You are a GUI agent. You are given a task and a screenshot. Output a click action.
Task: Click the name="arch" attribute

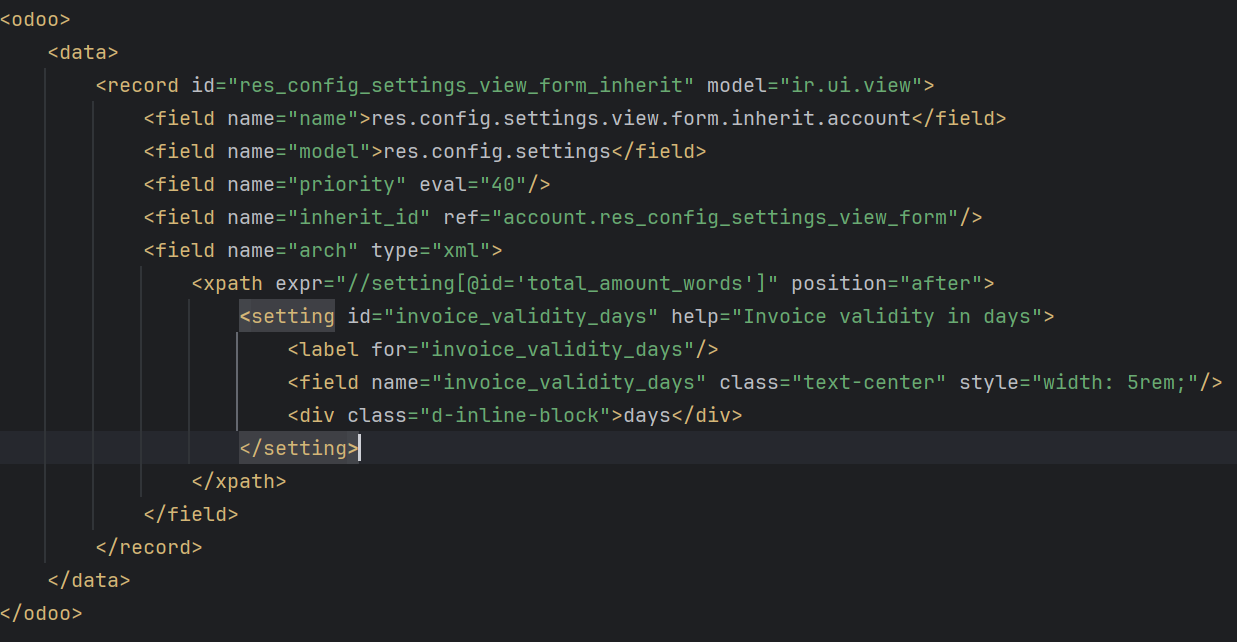click(x=293, y=250)
